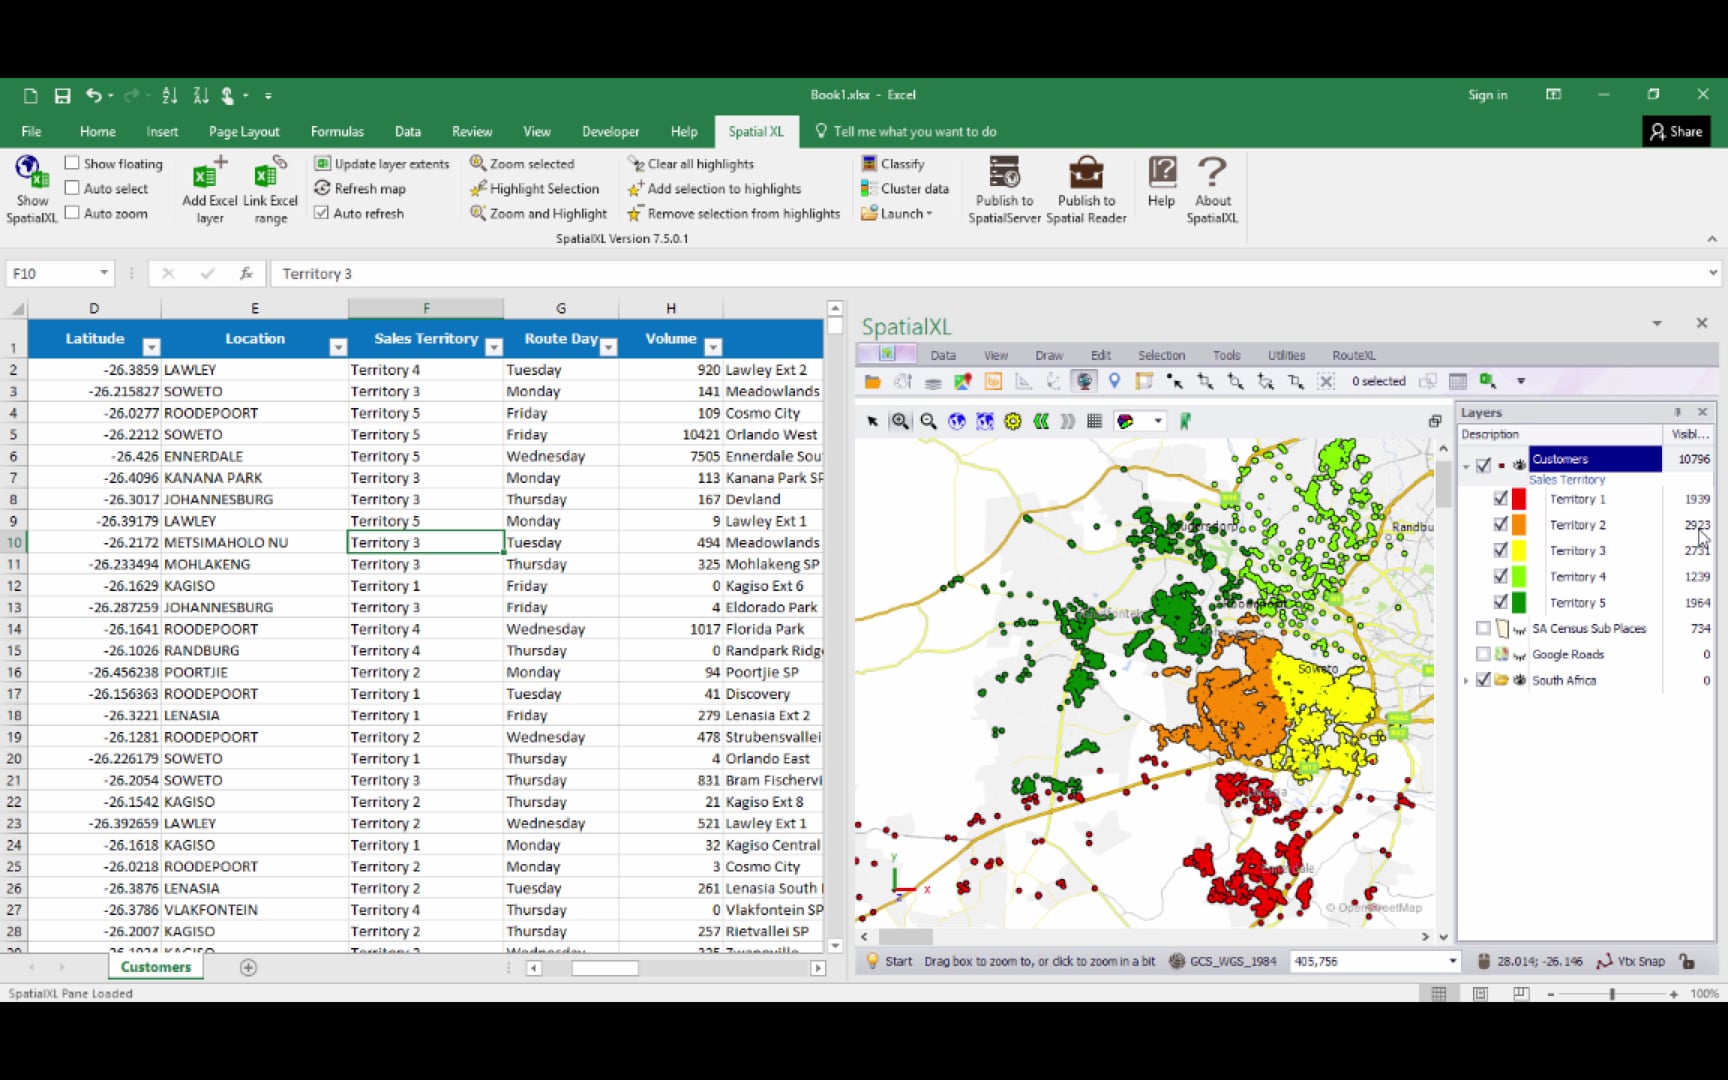This screenshot has width=1728, height=1080.
Task: Open the RouteXL menu in SpatialXL pane
Action: pos(1353,355)
